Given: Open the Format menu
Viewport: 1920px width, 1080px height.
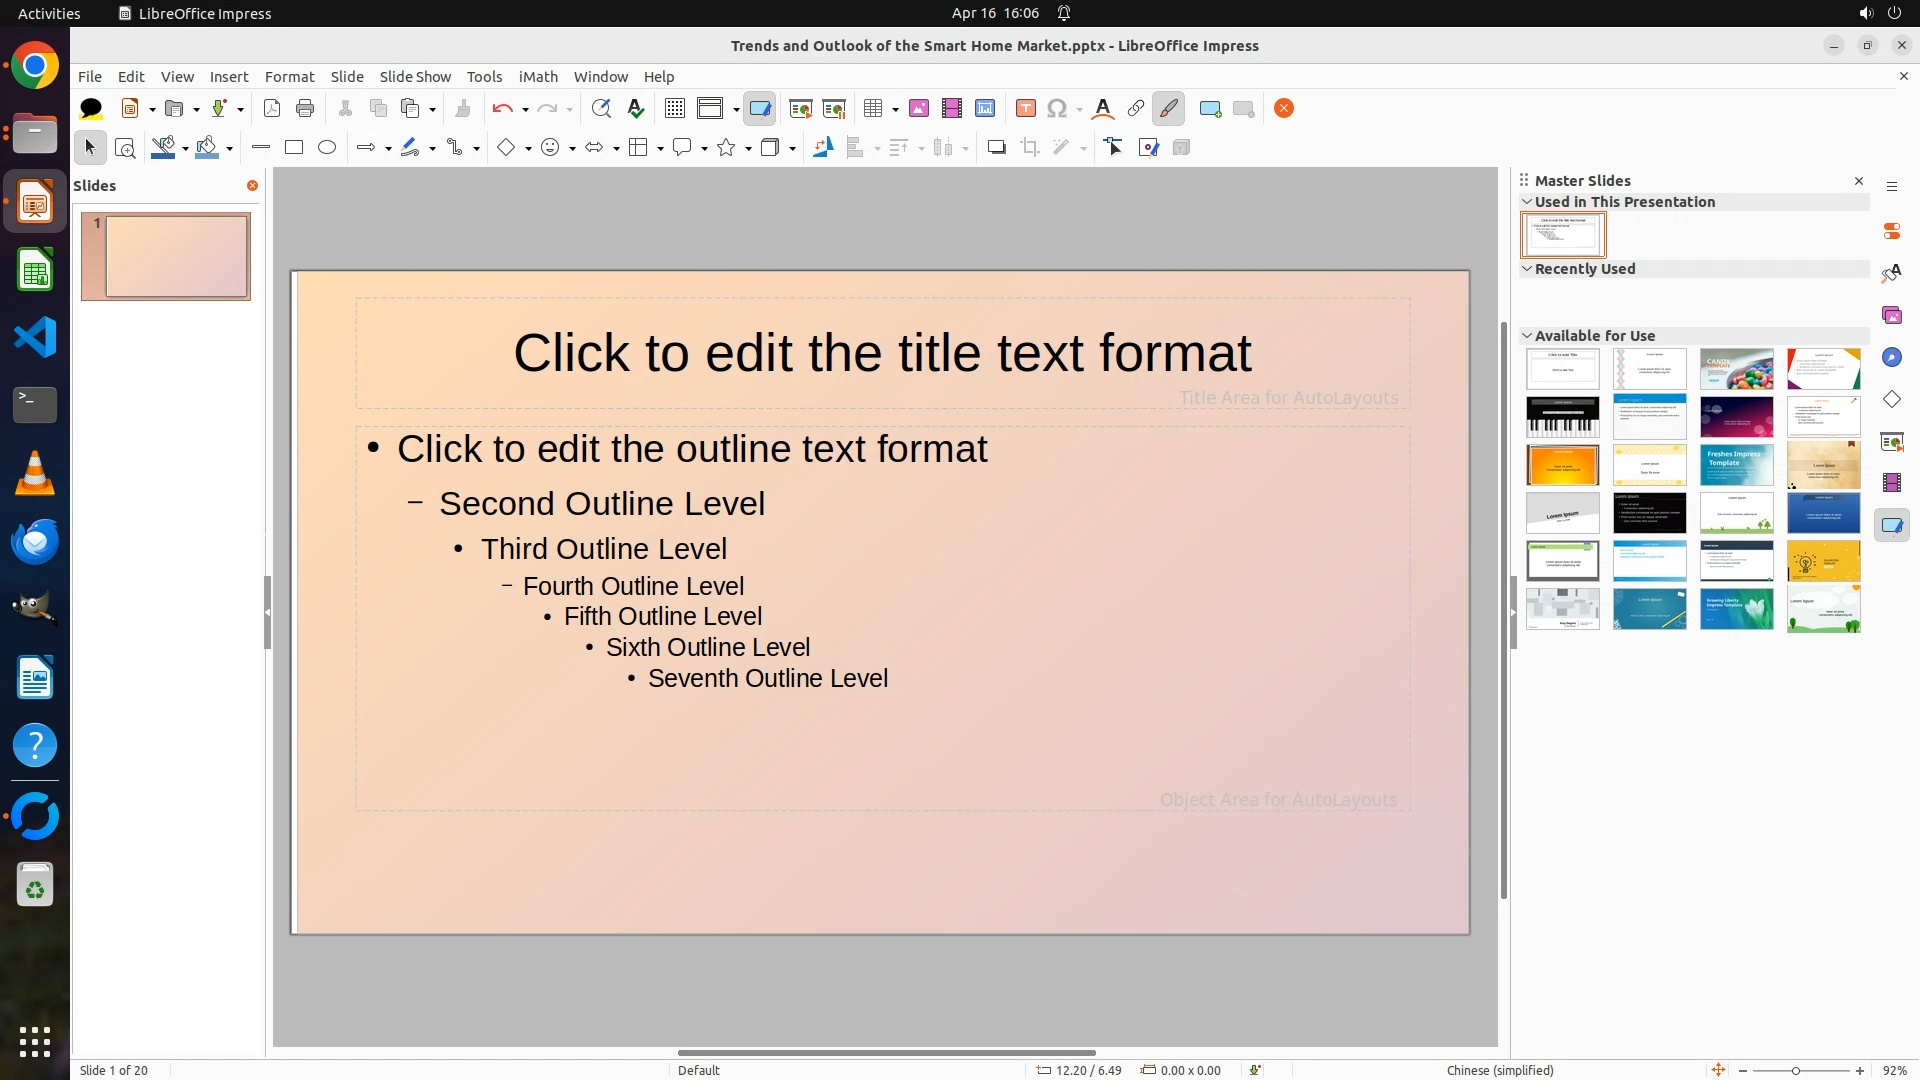Looking at the screenshot, I should point(289,77).
